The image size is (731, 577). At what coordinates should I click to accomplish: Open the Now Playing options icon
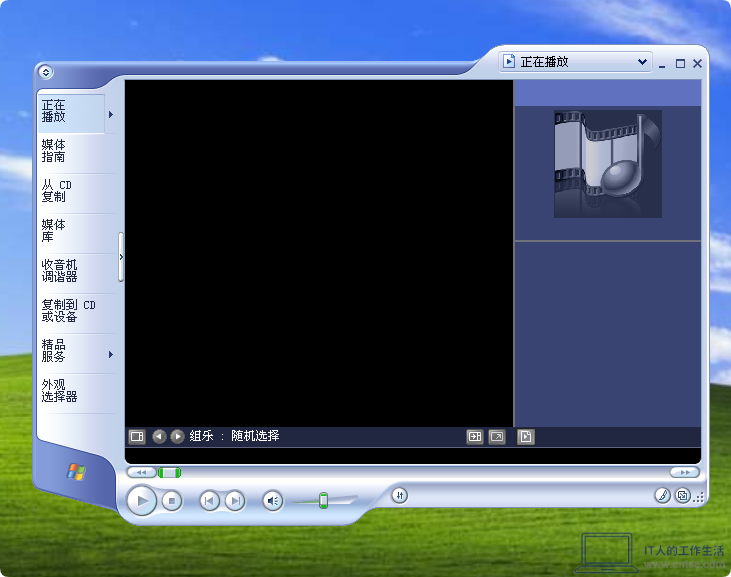(137, 436)
